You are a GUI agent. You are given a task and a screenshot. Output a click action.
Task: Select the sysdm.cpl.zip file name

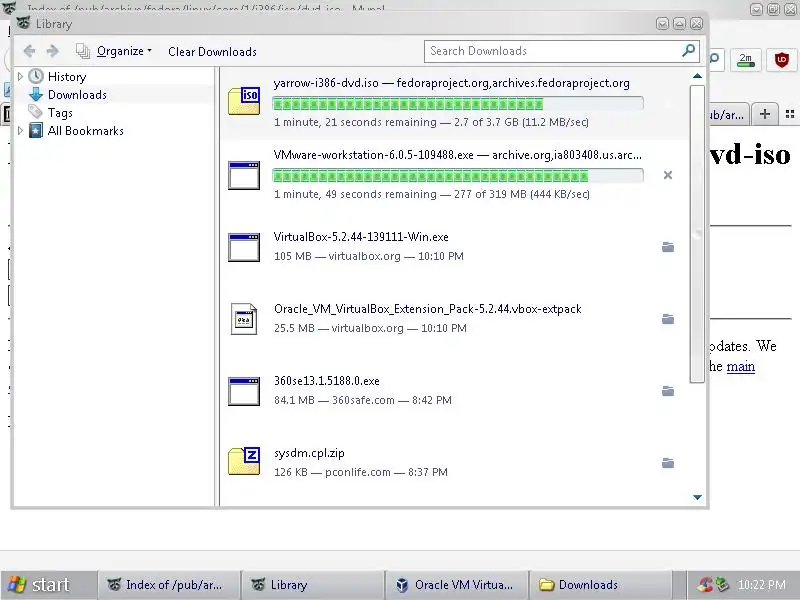[309, 453]
